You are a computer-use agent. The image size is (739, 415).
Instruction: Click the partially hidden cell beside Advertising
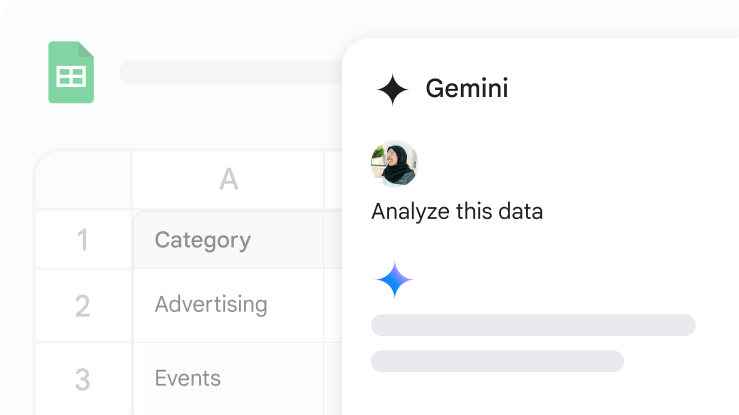tap(333, 305)
